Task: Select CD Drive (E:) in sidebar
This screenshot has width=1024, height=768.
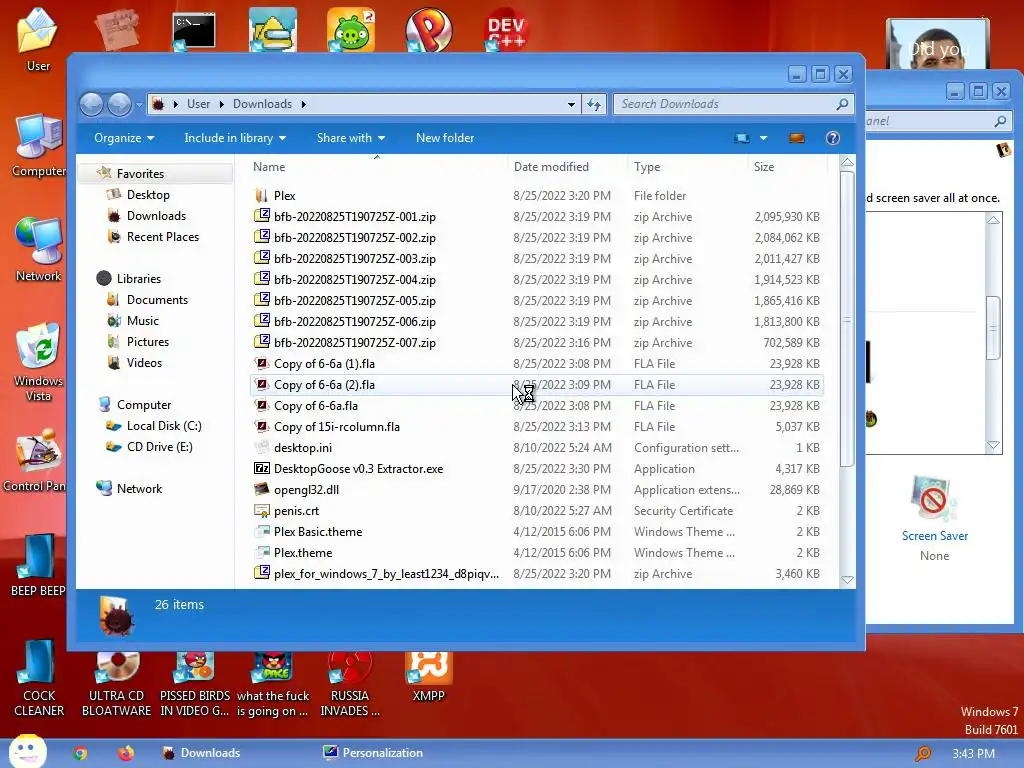Action: [159, 447]
